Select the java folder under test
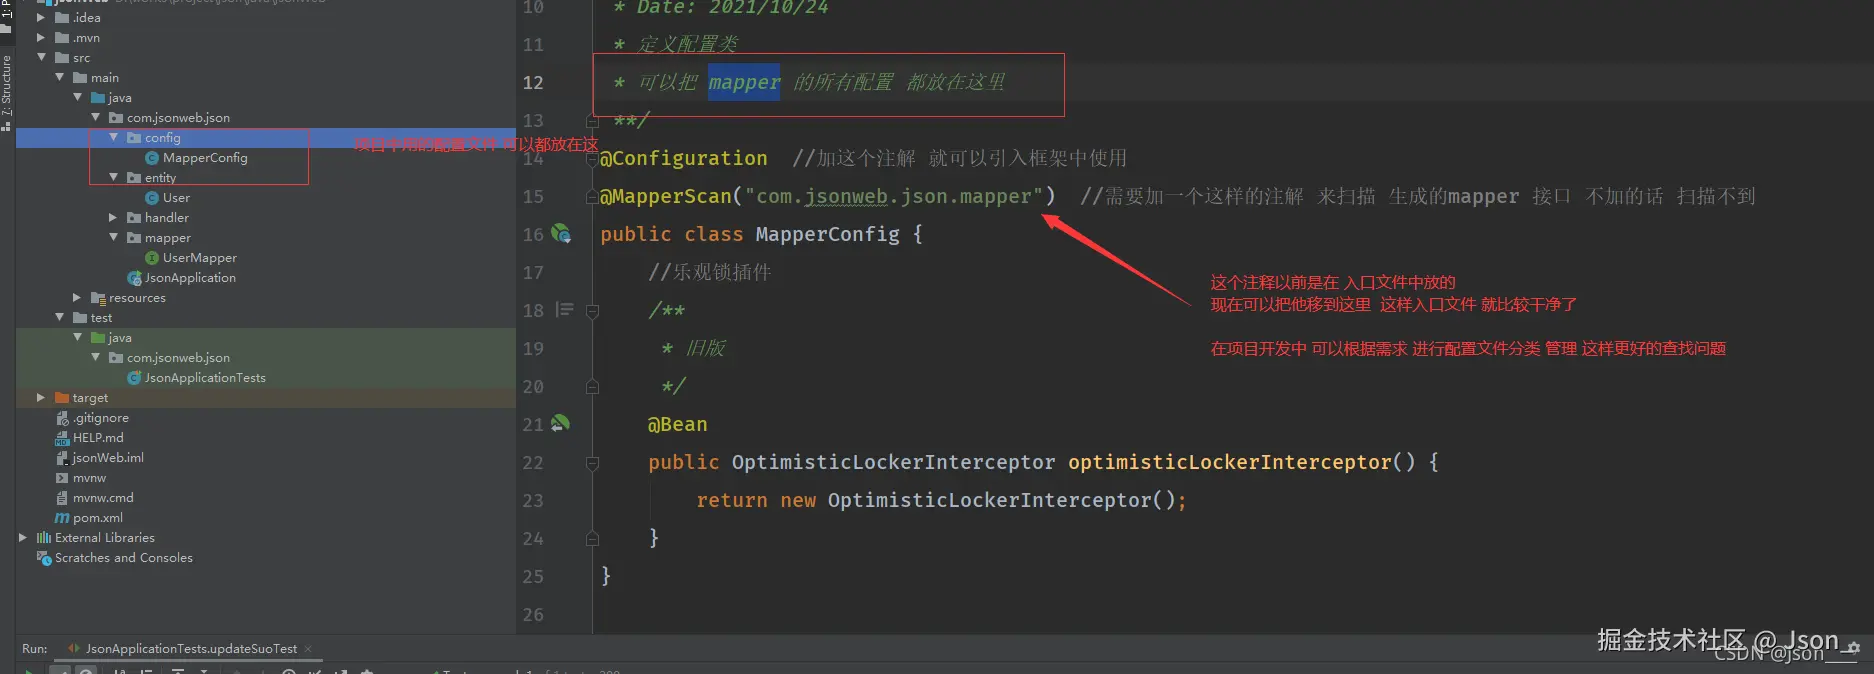 (x=120, y=338)
